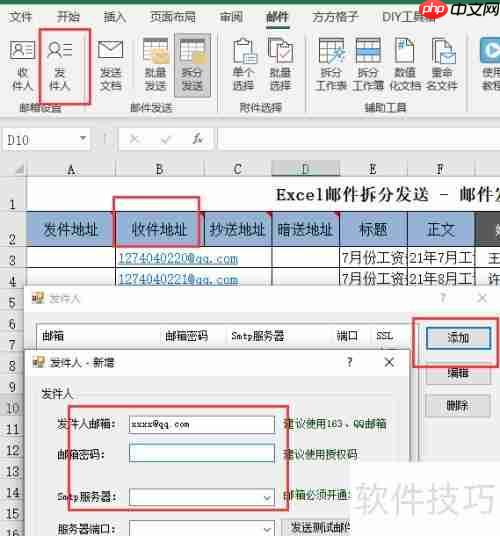The image size is (500, 536).
Task: Click the insert function fx icon
Action: pos(198,139)
